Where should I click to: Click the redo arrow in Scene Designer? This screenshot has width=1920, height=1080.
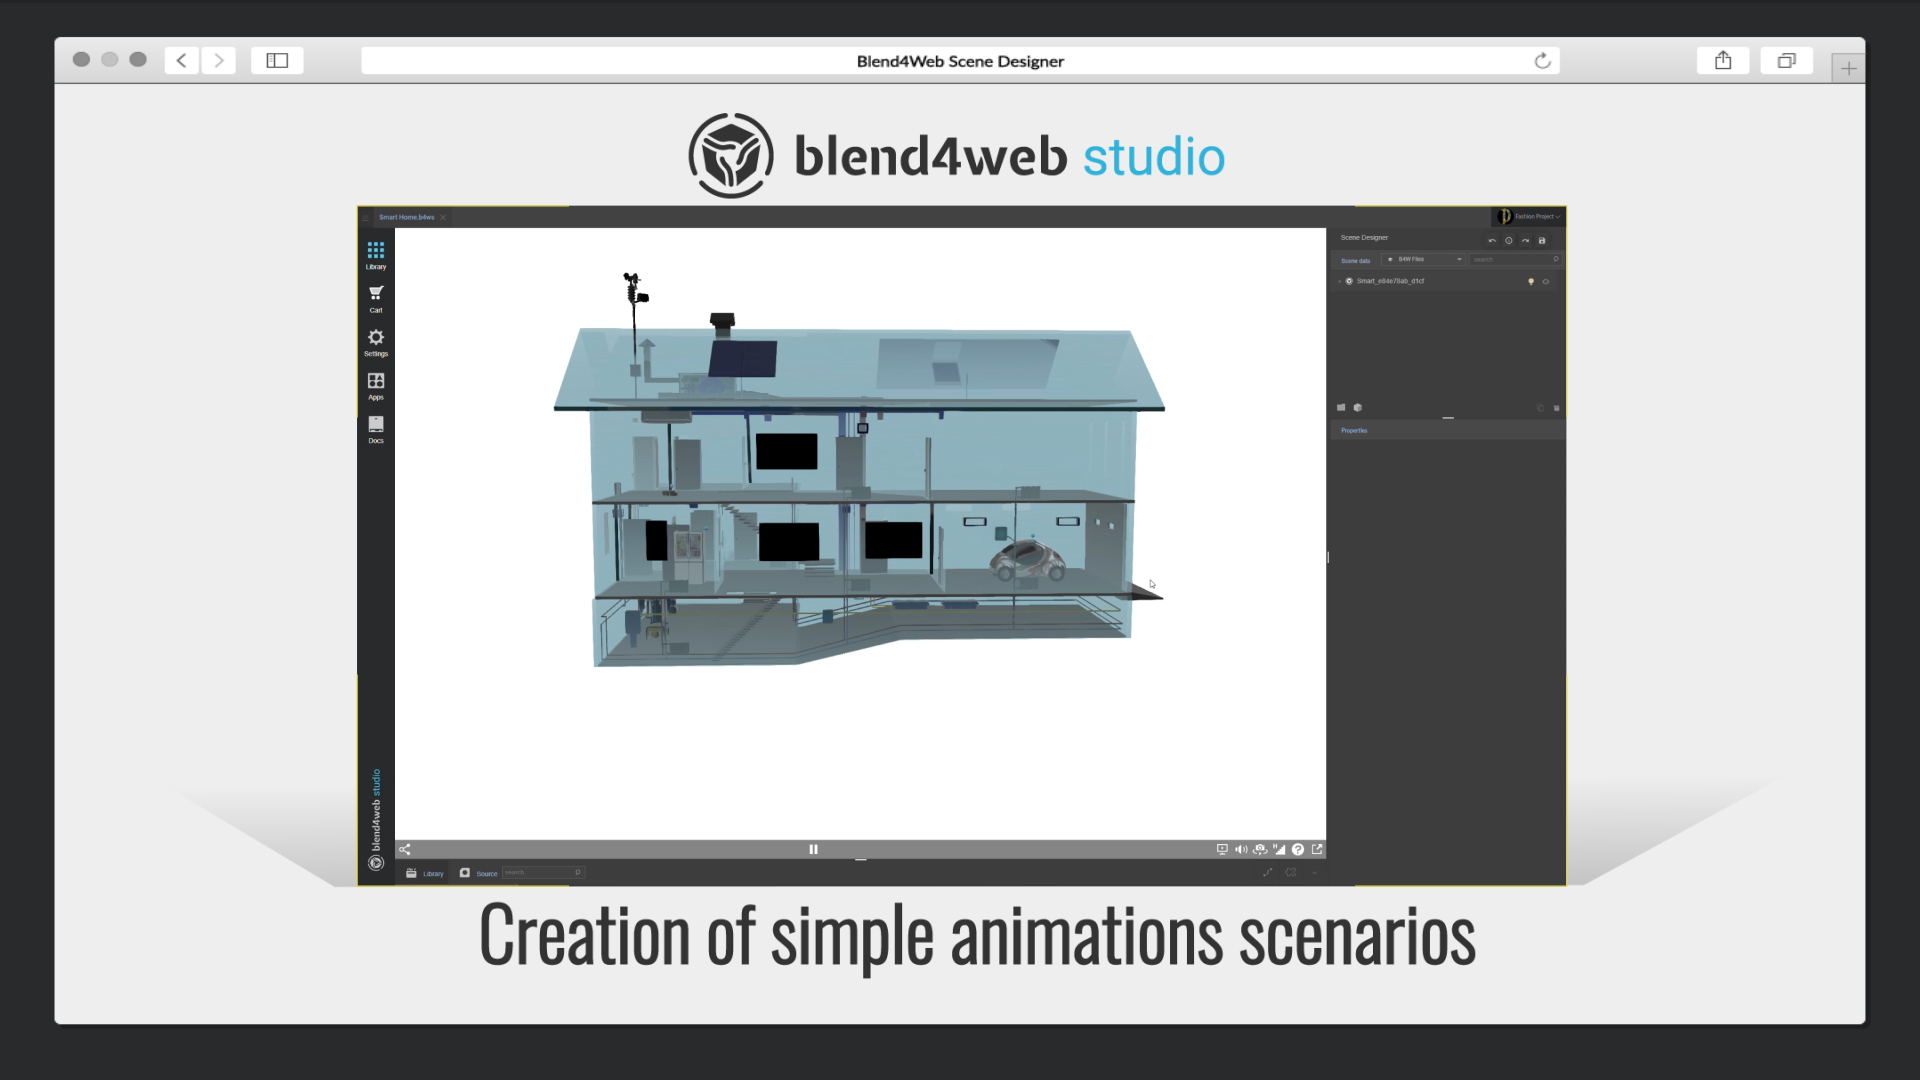point(1525,241)
